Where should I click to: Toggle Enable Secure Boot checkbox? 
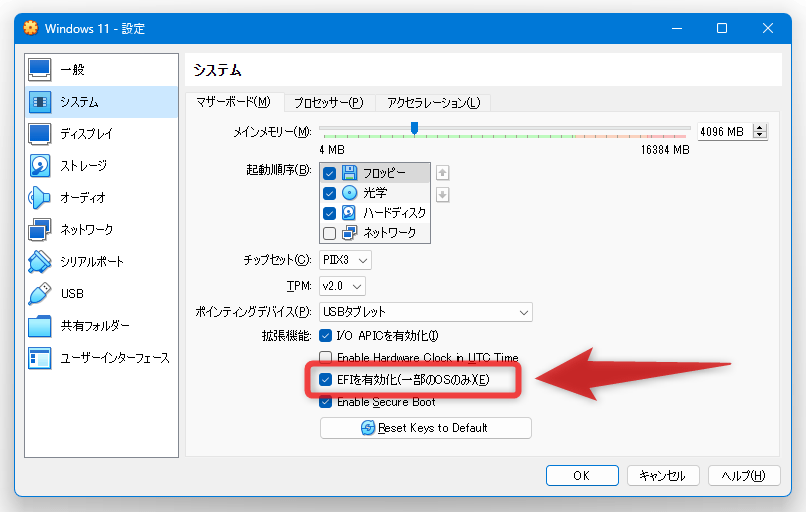(x=325, y=401)
